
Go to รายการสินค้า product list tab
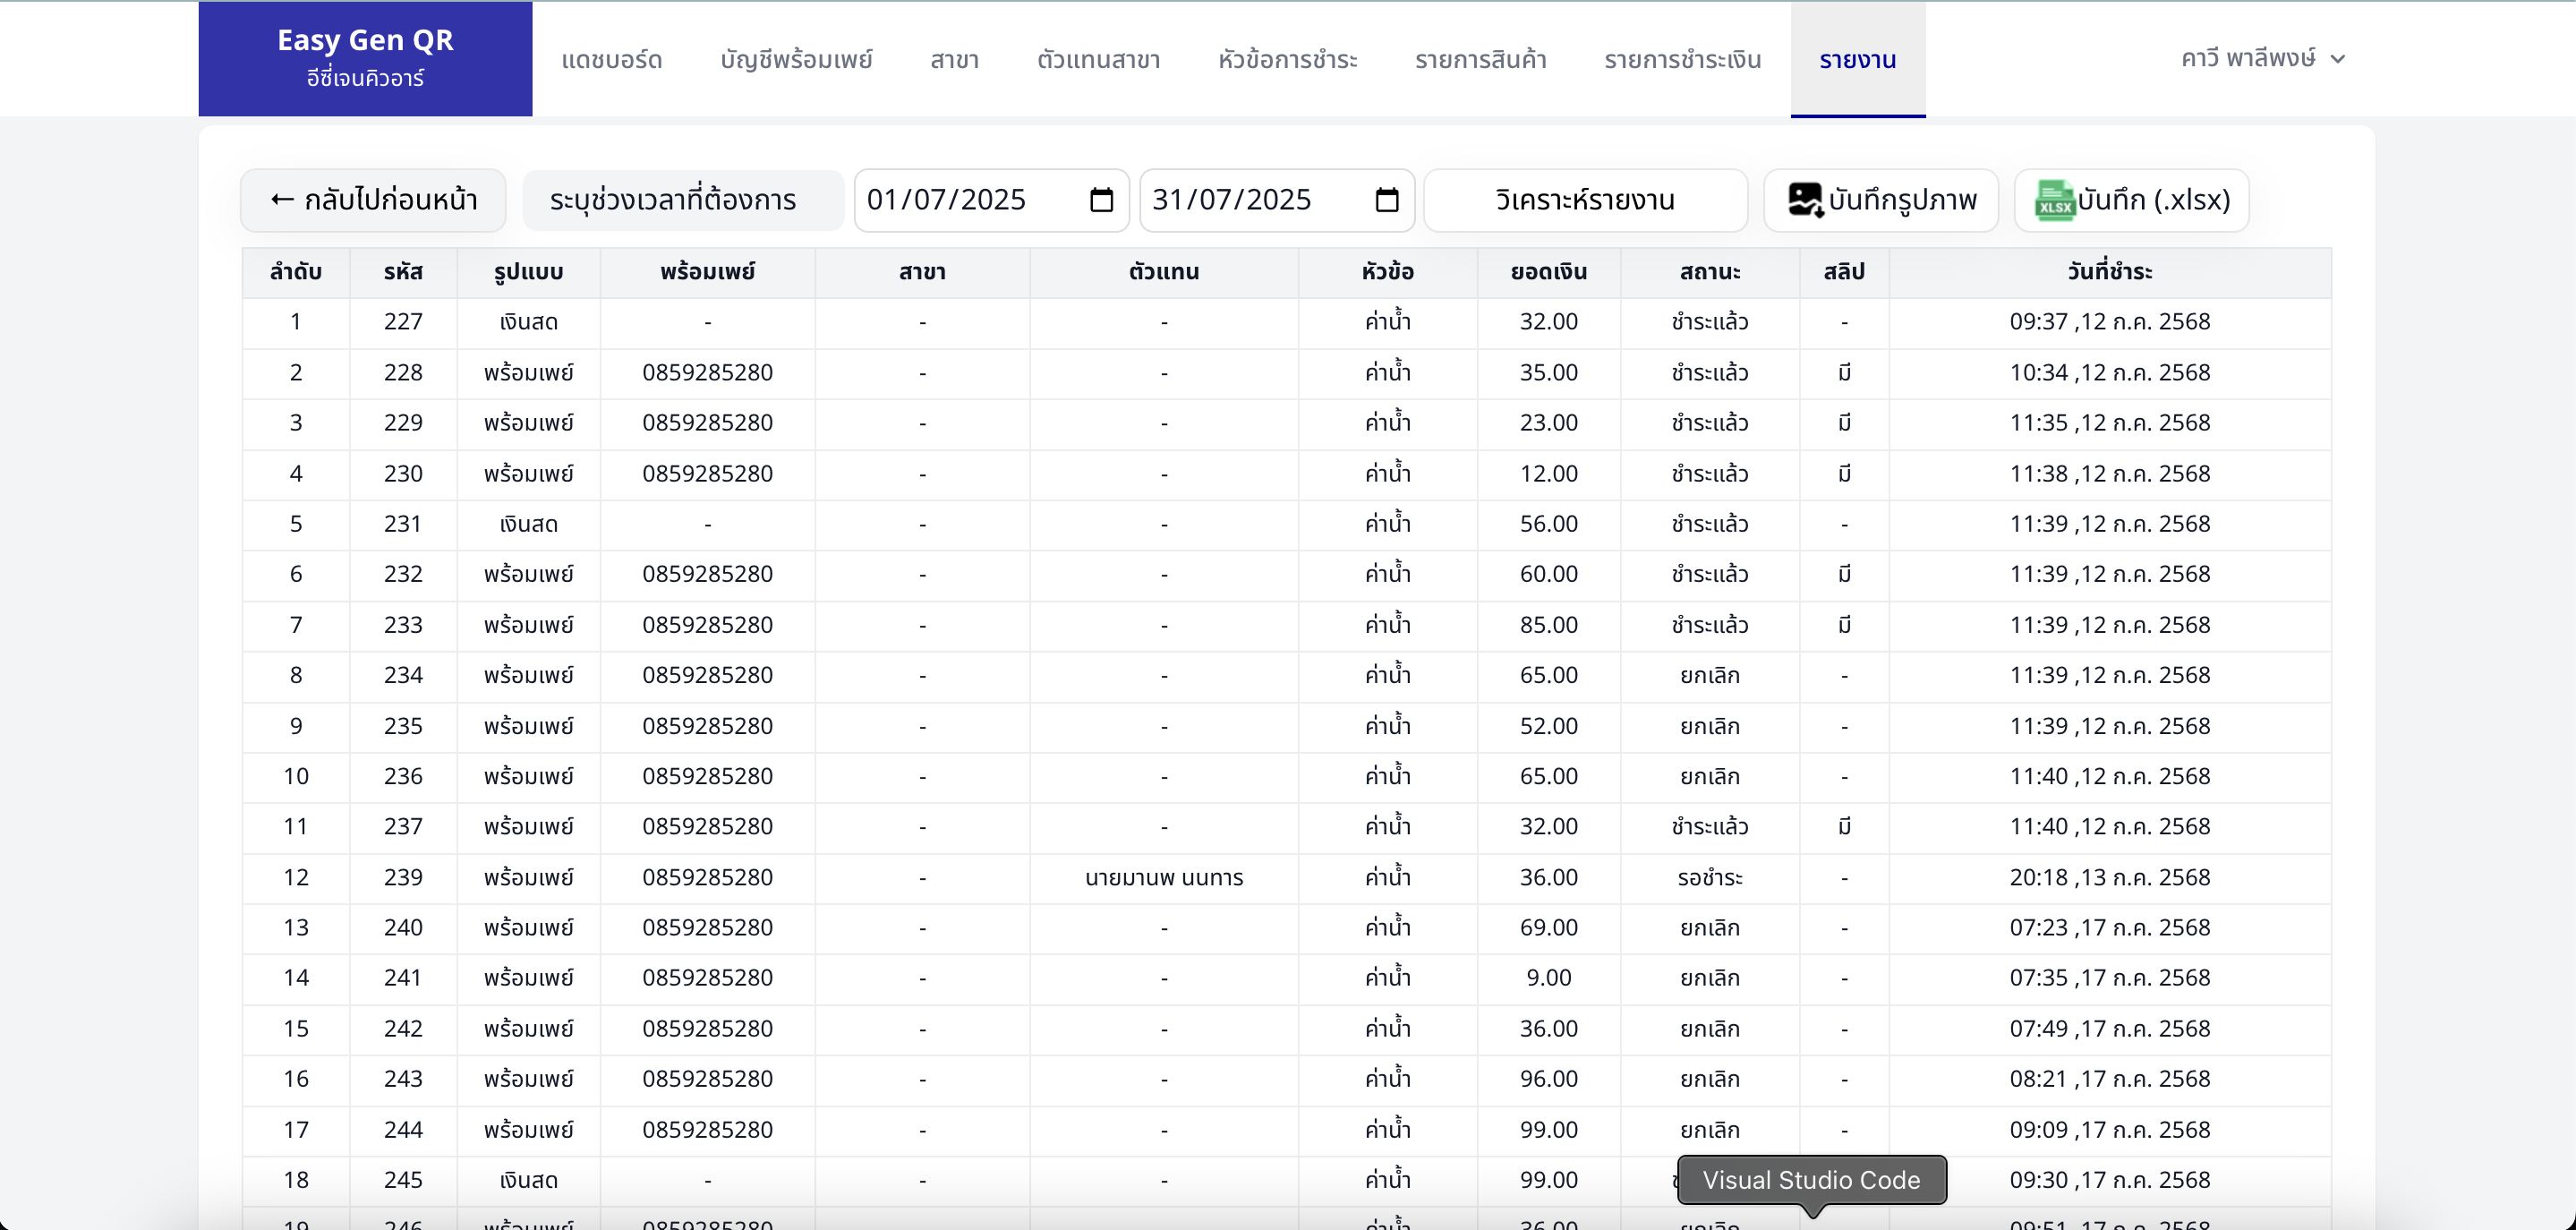tap(1480, 60)
